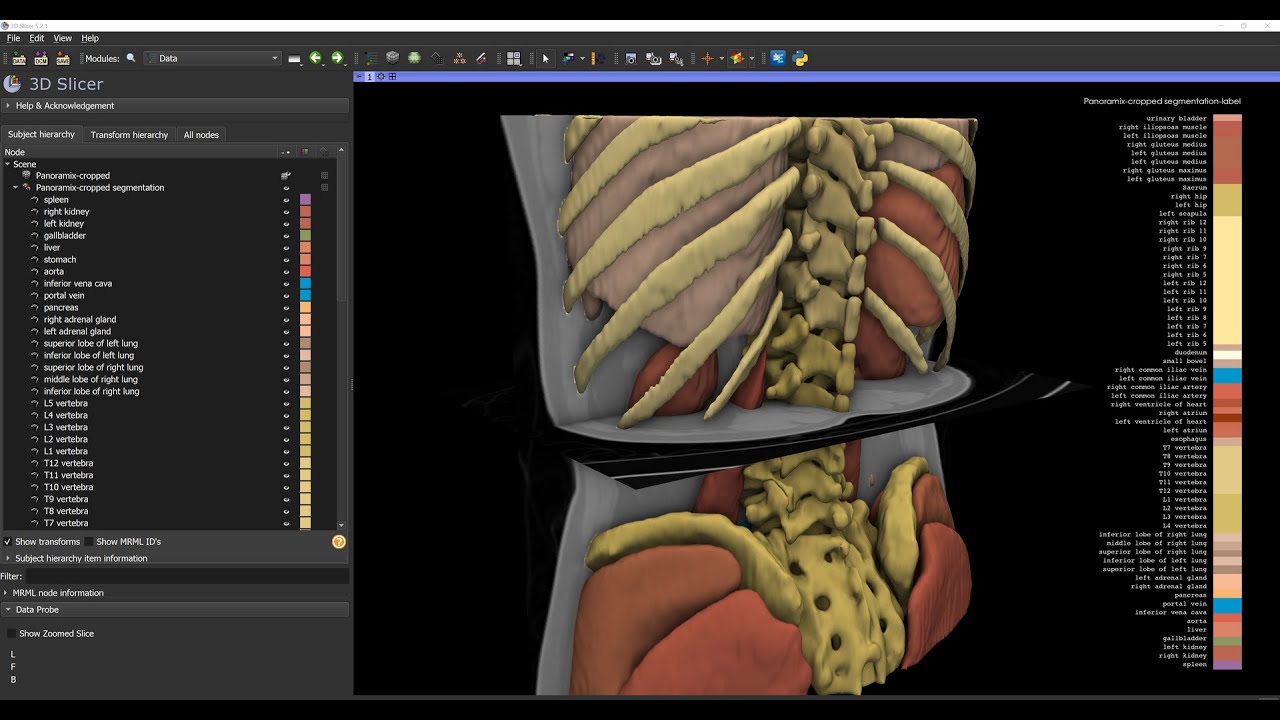The image size is (1280, 720).
Task: Click the subject hierarchy tree scrollbar
Action: 341,230
